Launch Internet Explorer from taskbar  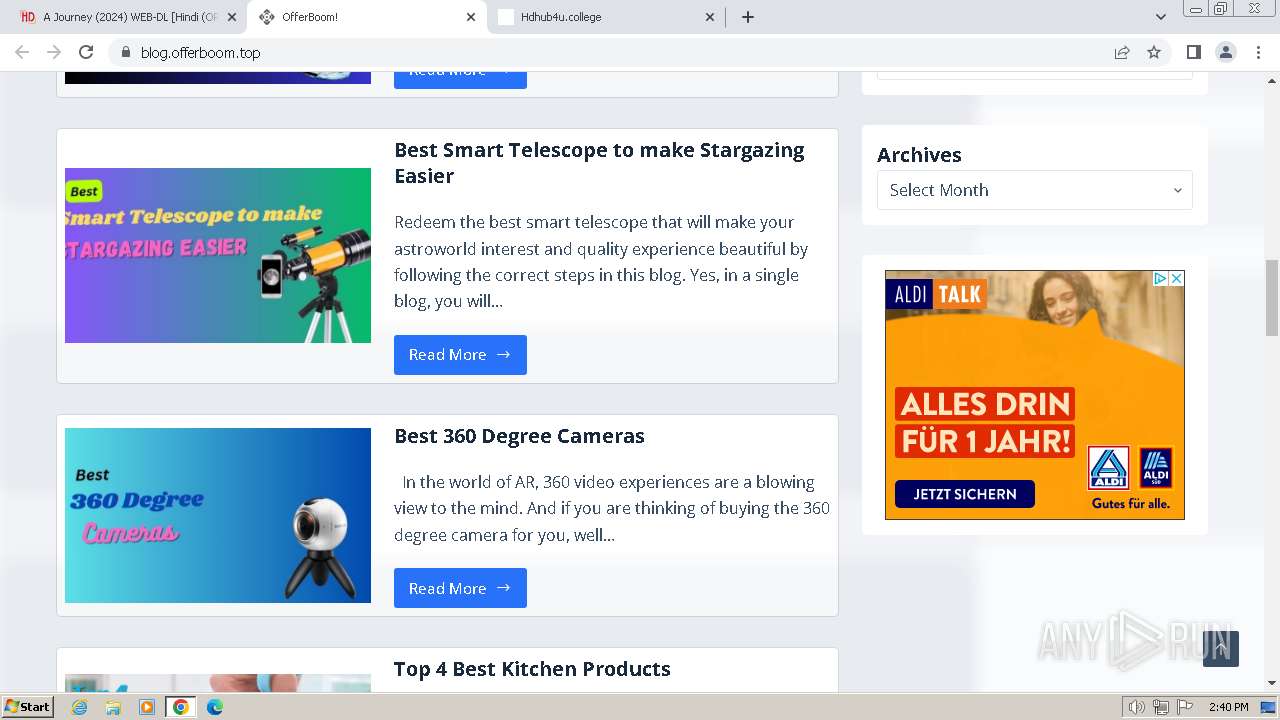coord(80,707)
